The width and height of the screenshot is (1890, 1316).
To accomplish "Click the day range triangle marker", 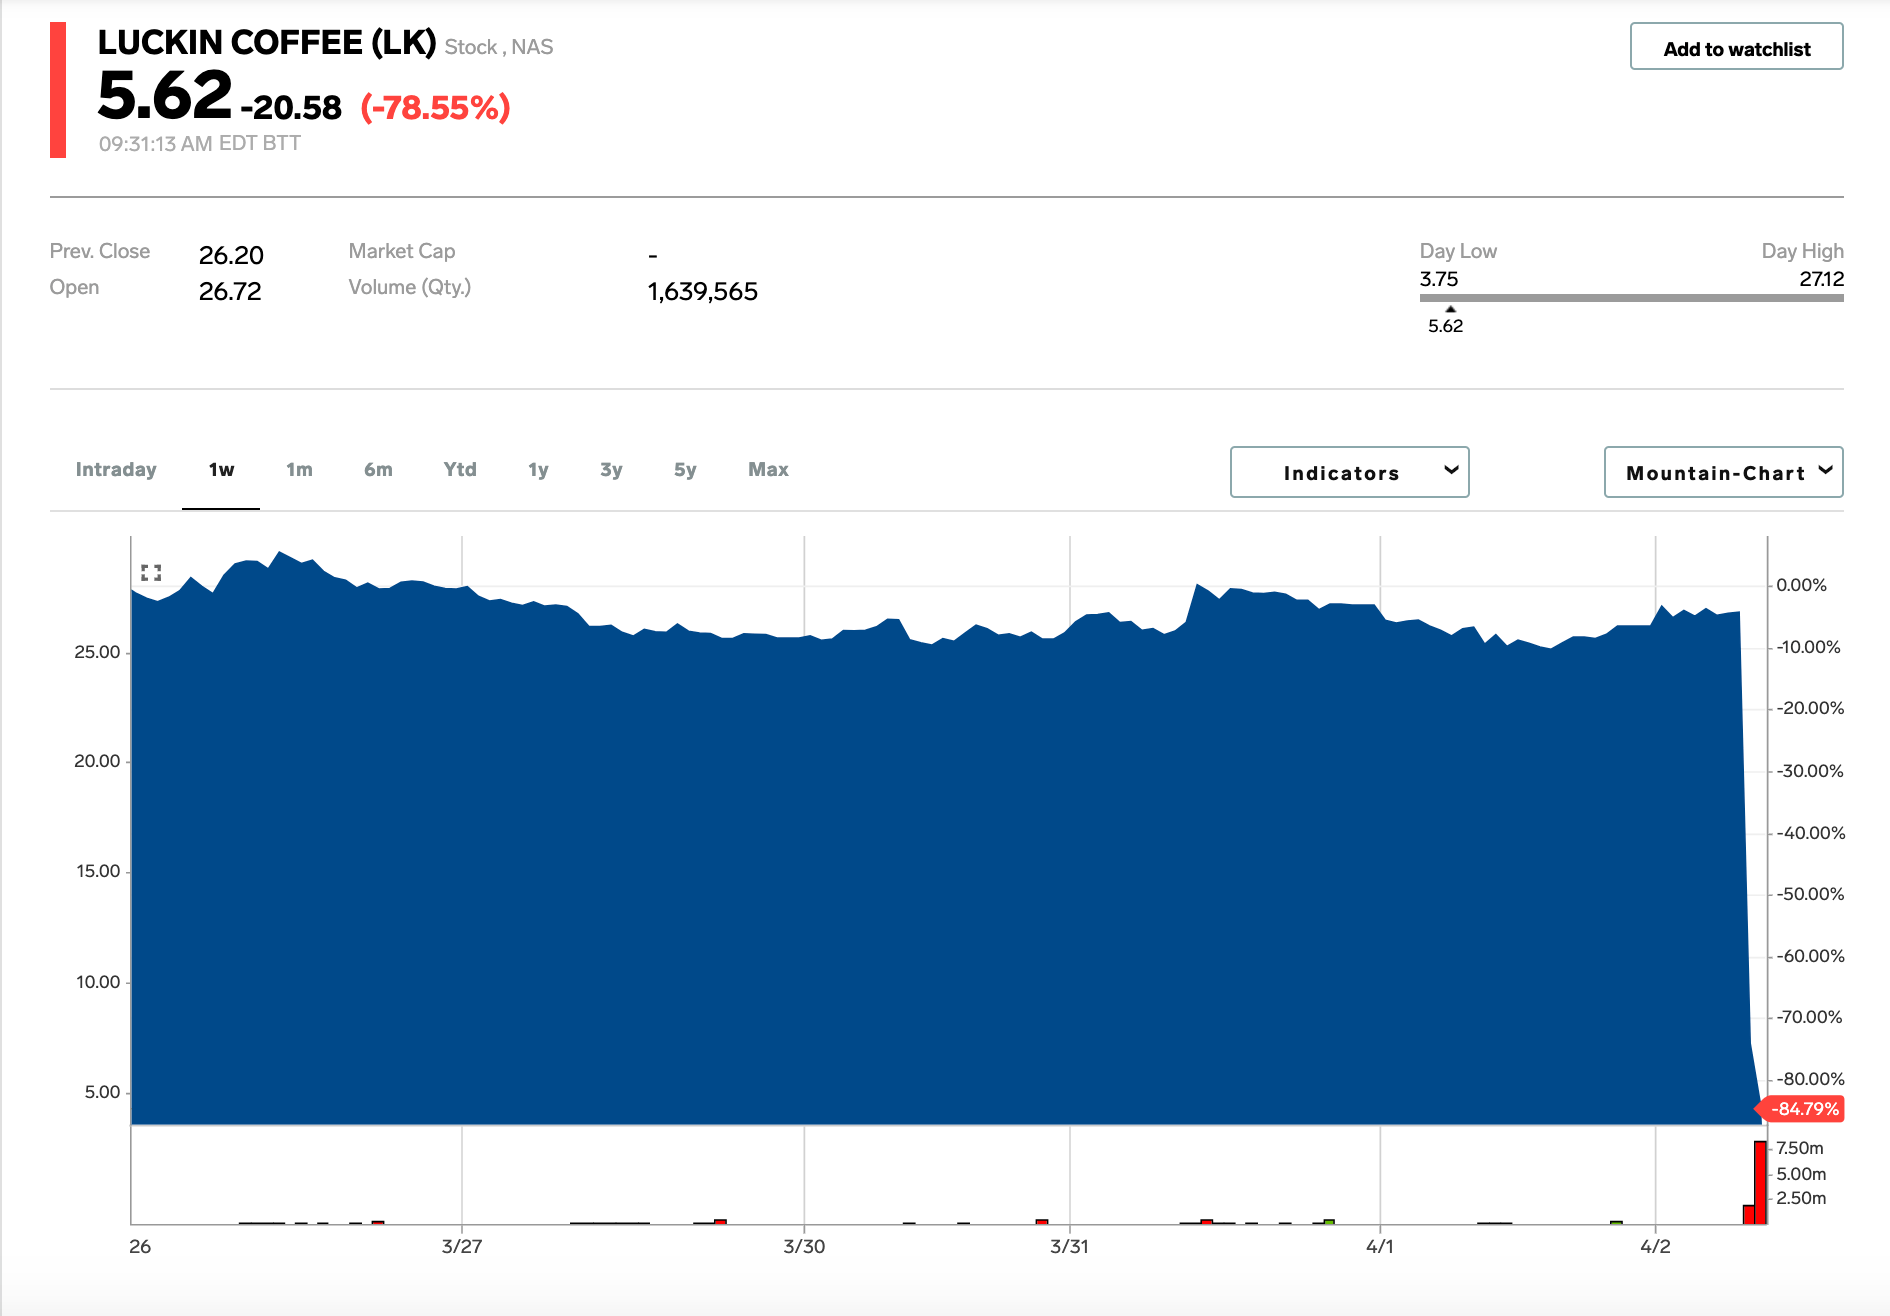I will pyautogui.click(x=1450, y=309).
